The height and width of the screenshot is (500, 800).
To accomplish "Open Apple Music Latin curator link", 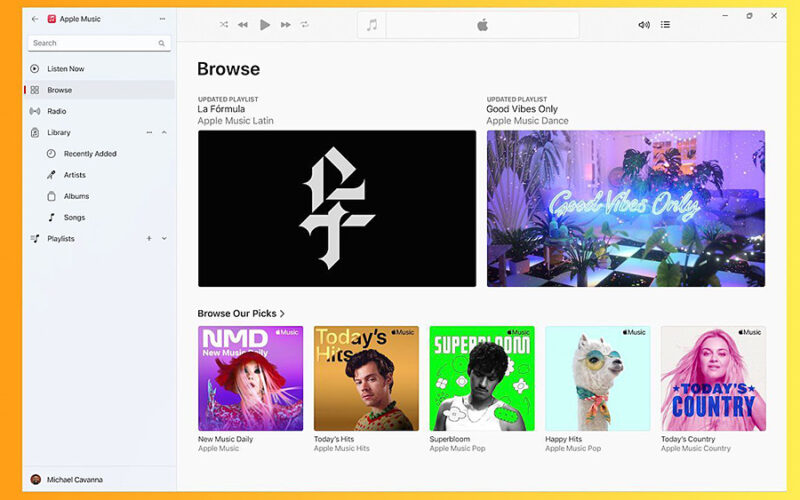I will click(x=235, y=121).
